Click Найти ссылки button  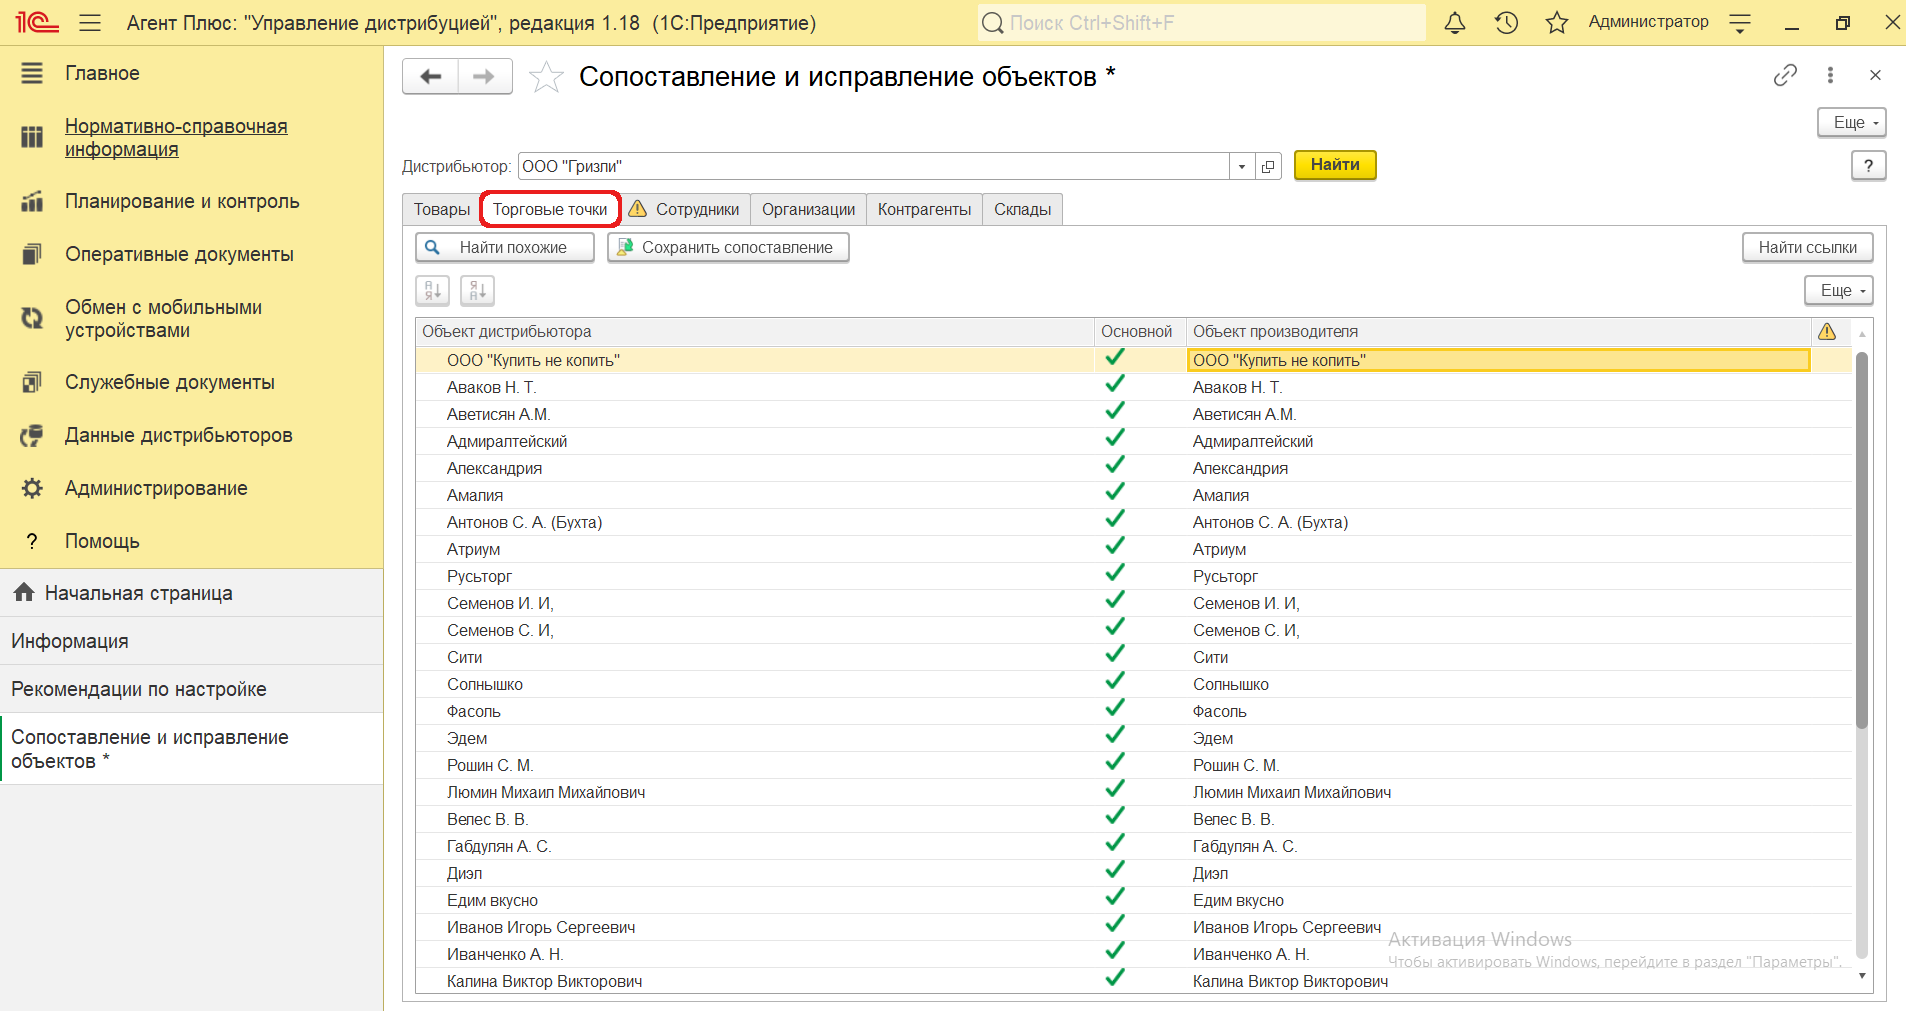point(1808,247)
